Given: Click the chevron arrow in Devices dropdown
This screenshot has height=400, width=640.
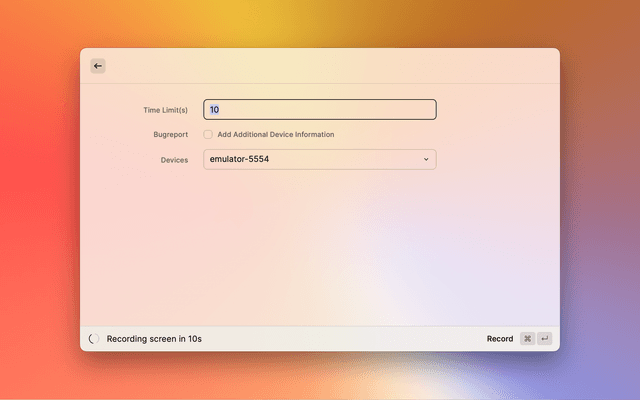Looking at the screenshot, I should click(425, 160).
